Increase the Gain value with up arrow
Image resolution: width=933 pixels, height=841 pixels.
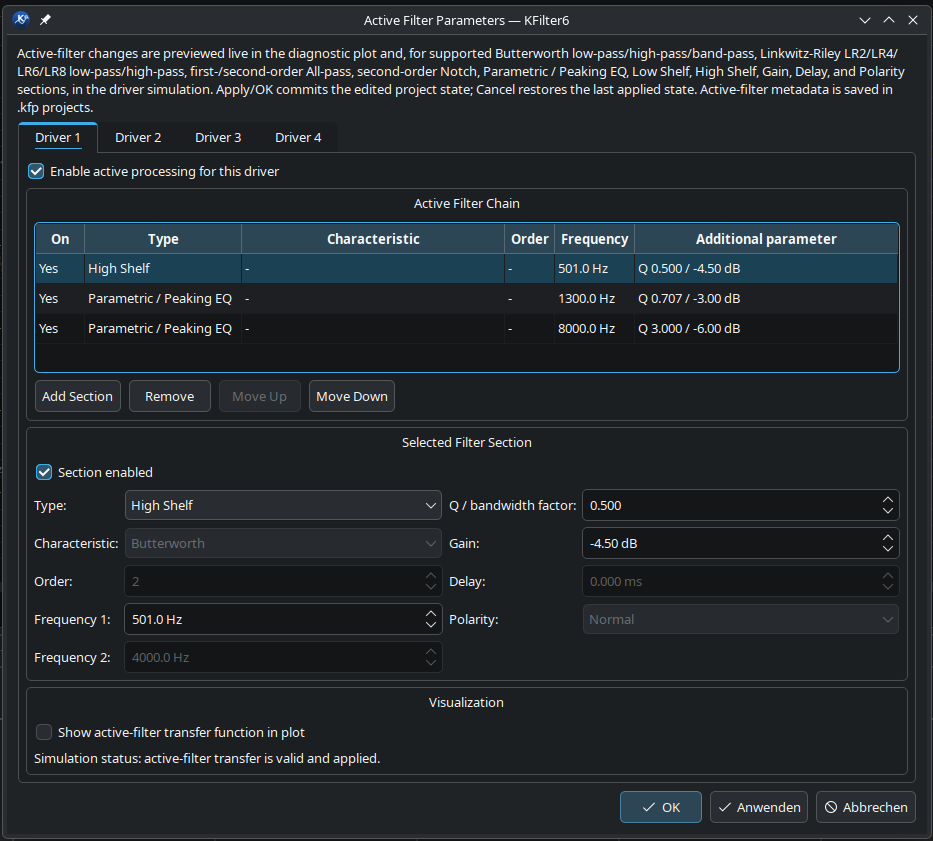(x=888, y=538)
